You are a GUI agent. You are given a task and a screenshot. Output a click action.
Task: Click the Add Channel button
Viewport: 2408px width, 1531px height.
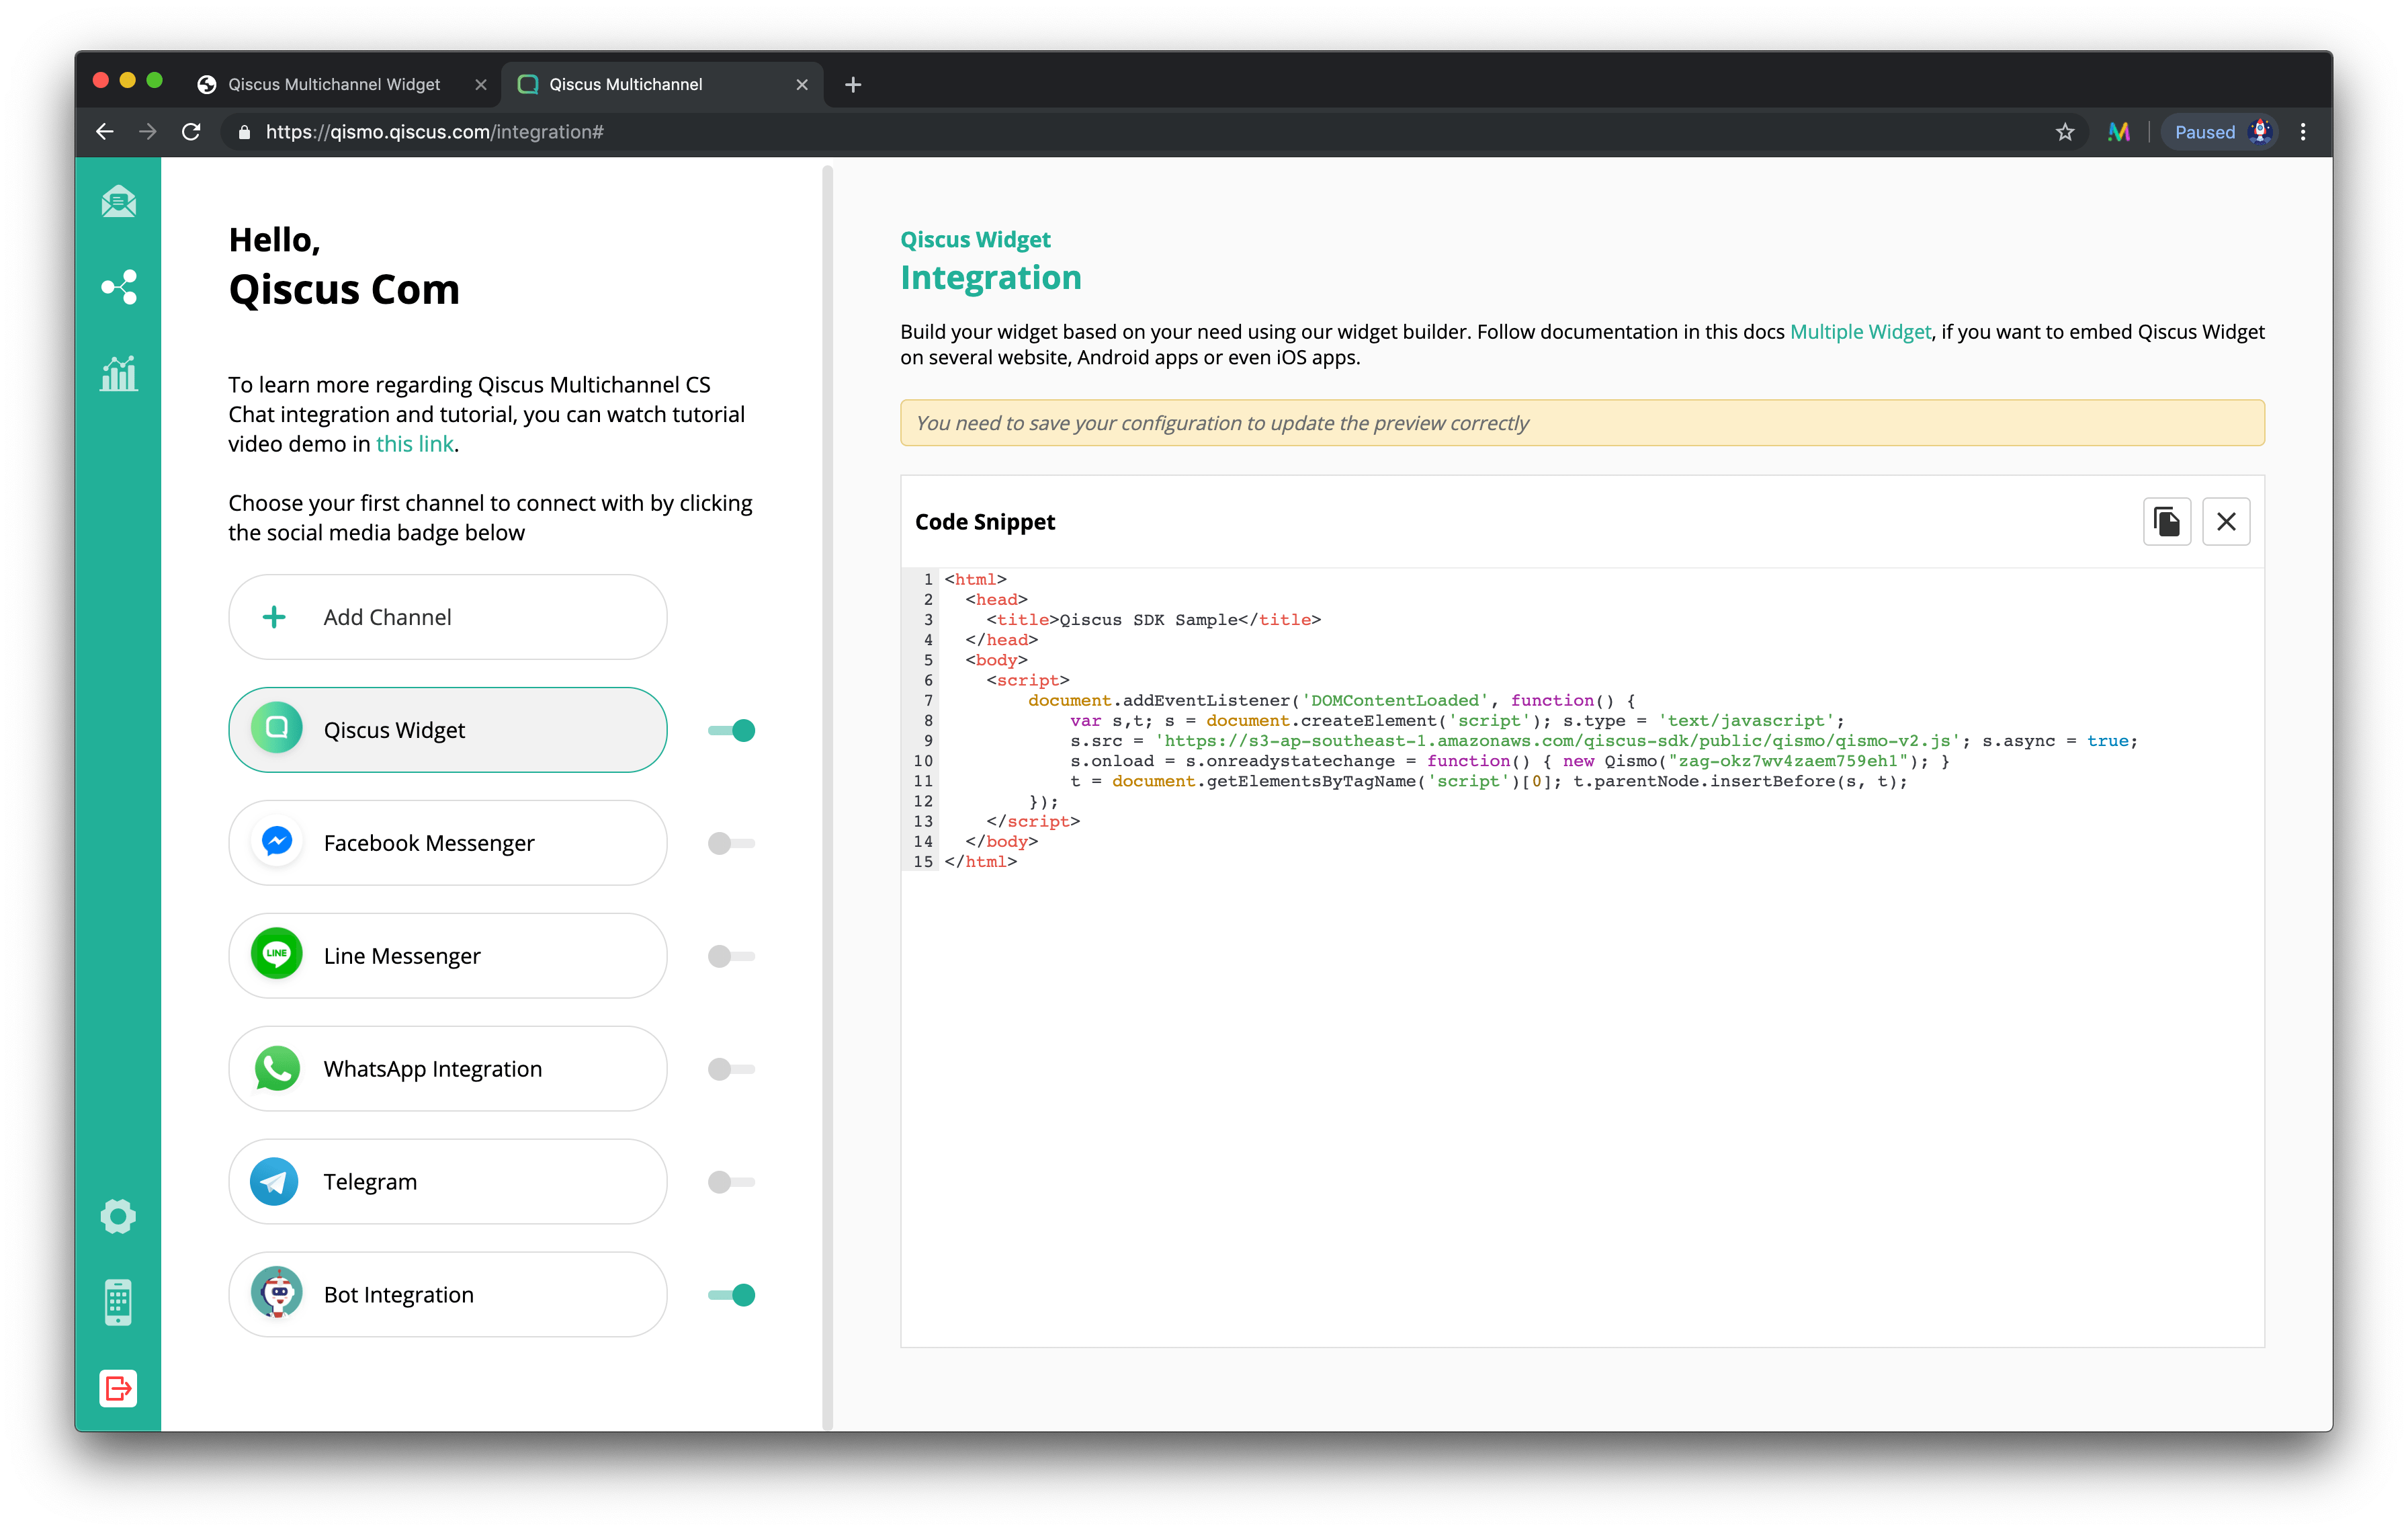pyautogui.click(x=447, y=617)
